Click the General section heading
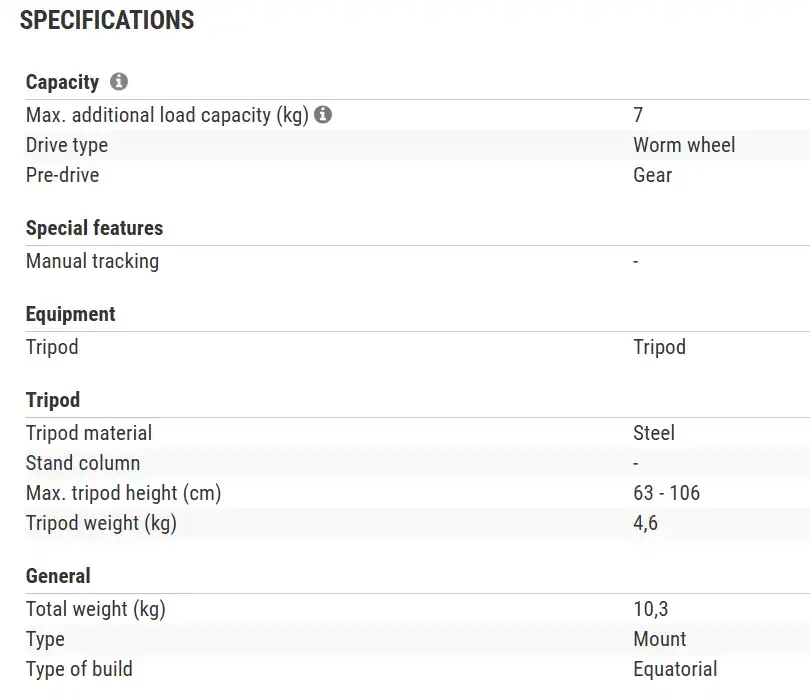The width and height of the screenshot is (810, 700). point(58,576)
